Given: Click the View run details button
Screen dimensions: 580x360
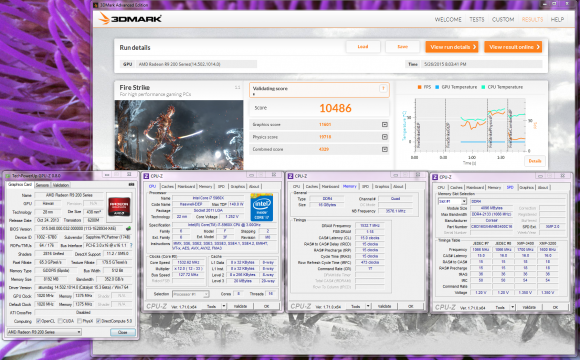Looking at the screenshot, I should [452, 47].
